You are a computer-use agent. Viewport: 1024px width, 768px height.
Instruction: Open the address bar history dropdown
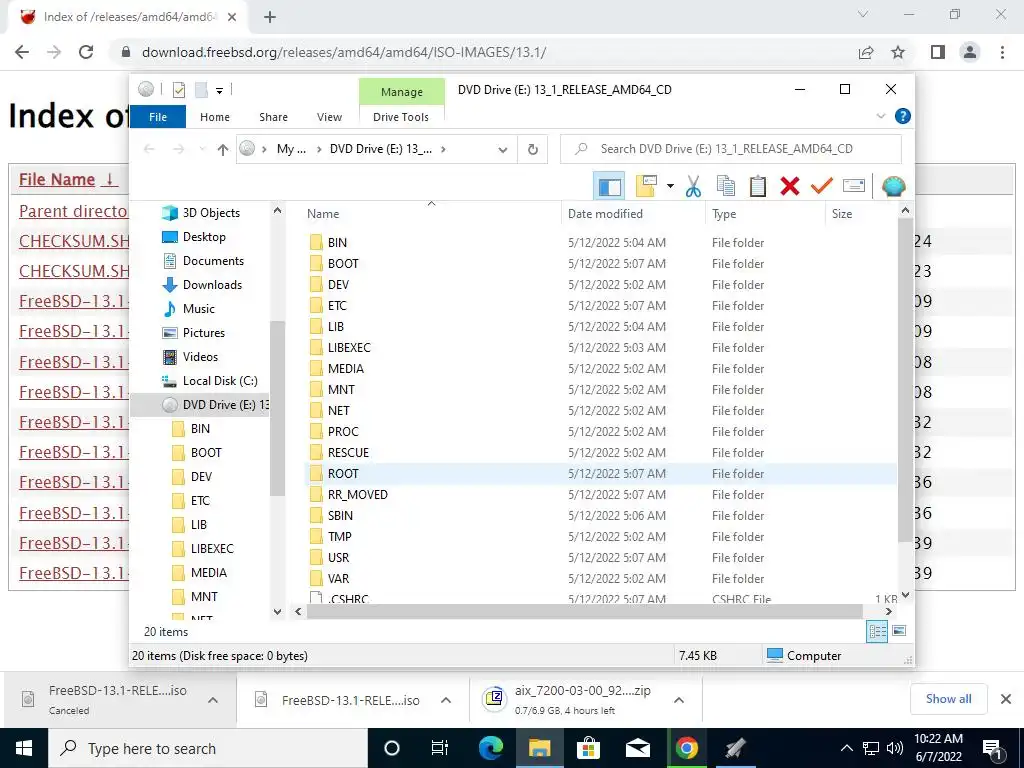(x=502, y=150)
